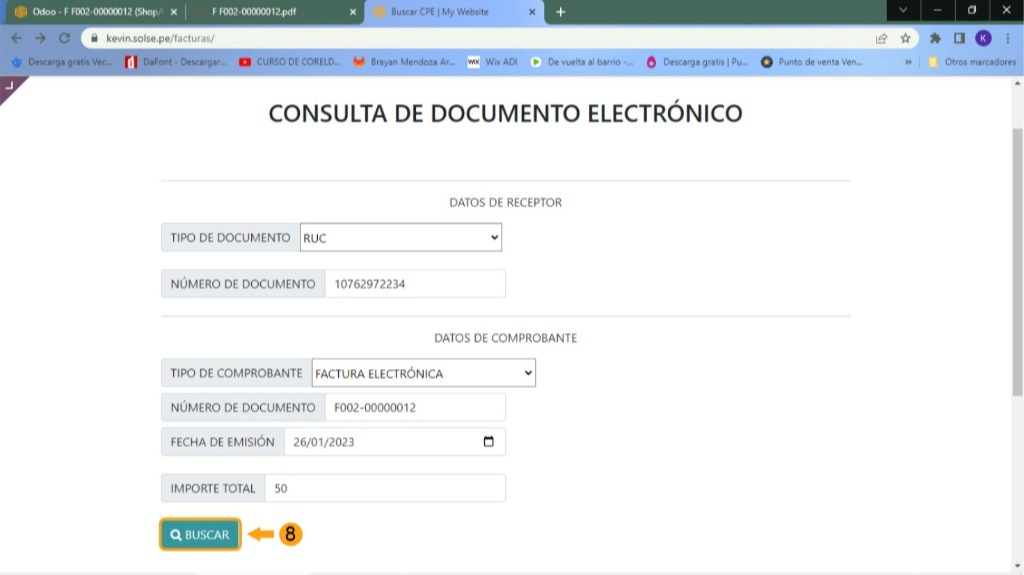Click the Importe Total input field

pyautogui.click(x=385, y=488)
